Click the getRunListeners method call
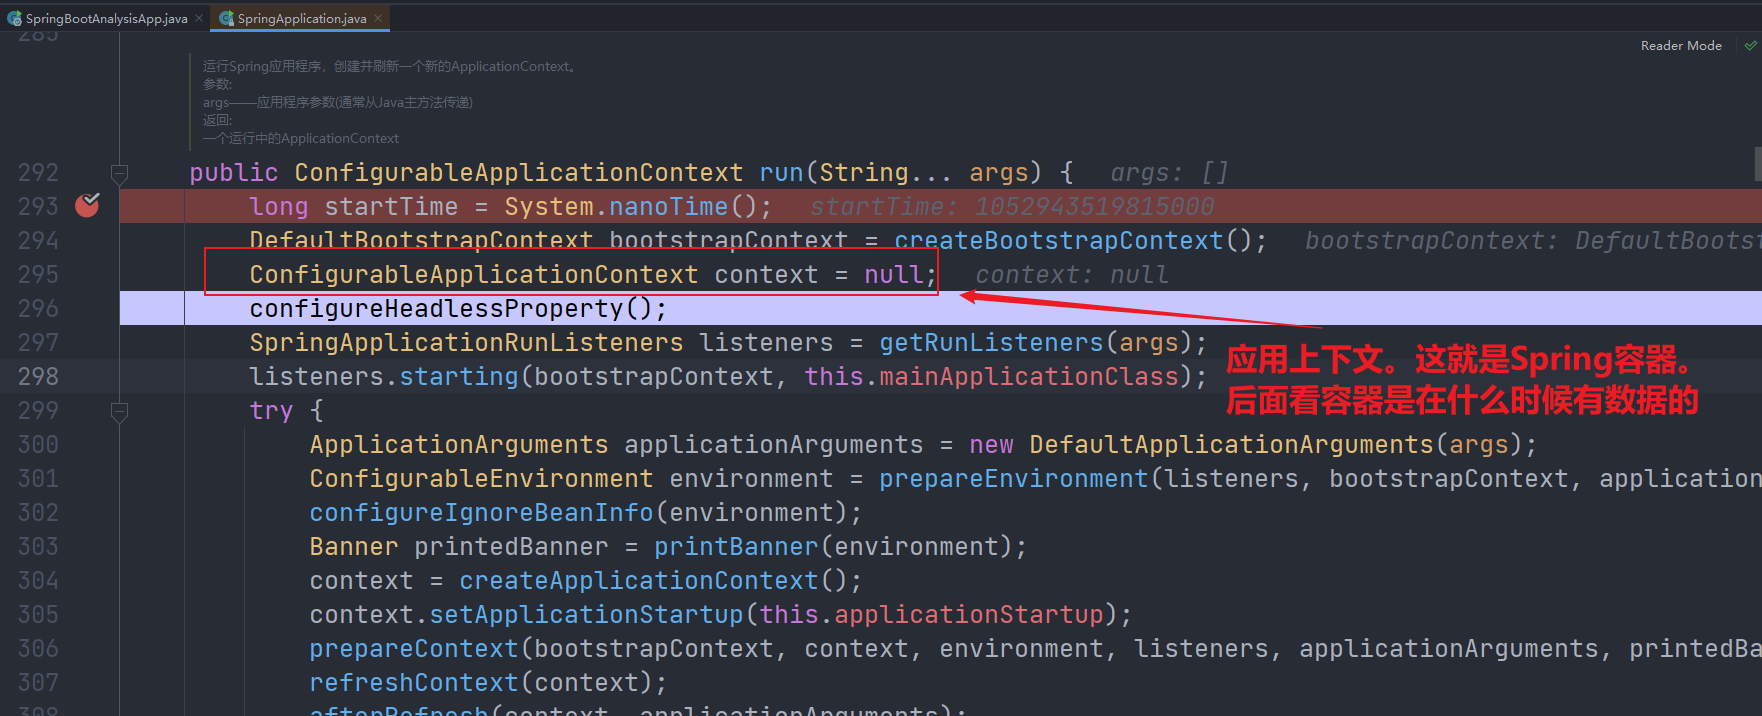The image size is (1762, 716). 990,343
